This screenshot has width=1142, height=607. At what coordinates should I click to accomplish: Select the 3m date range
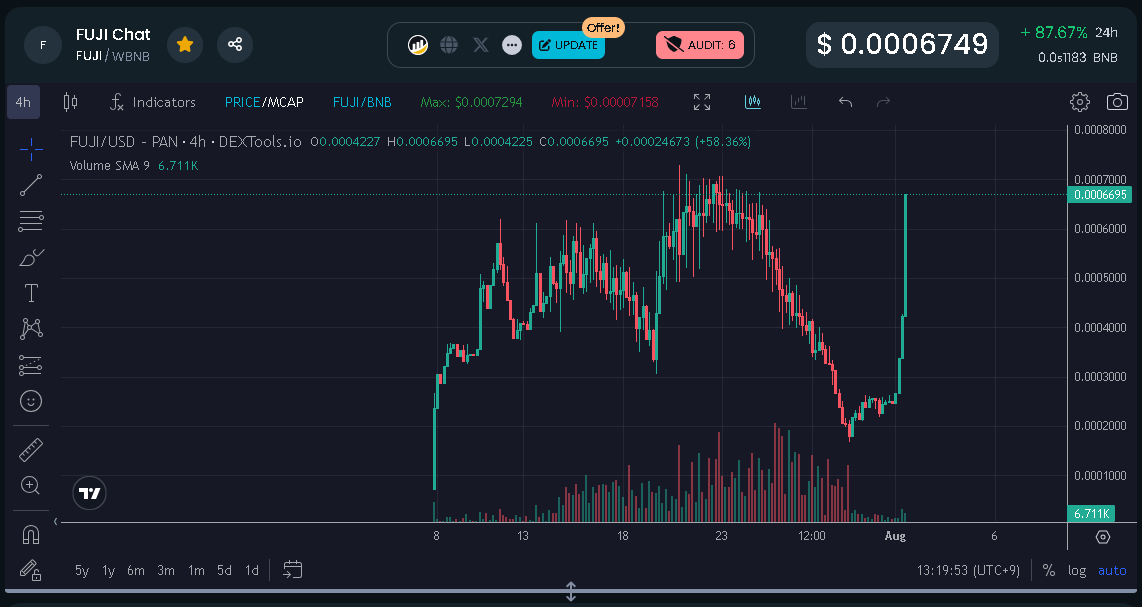pyautogui.click(x=166, y=570)
